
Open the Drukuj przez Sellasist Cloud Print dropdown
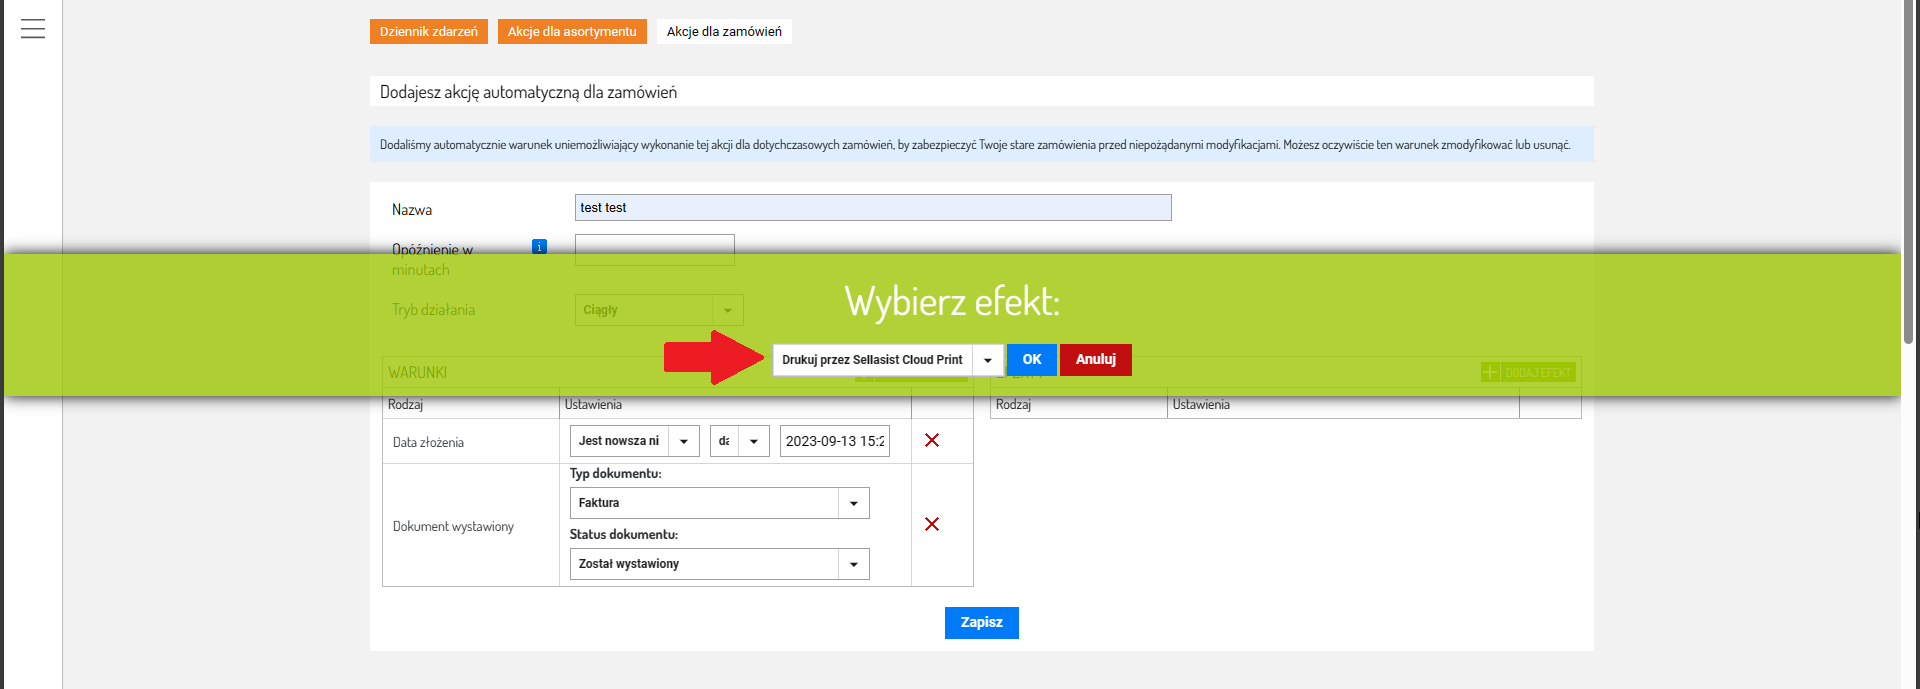(x=888, y=360)
